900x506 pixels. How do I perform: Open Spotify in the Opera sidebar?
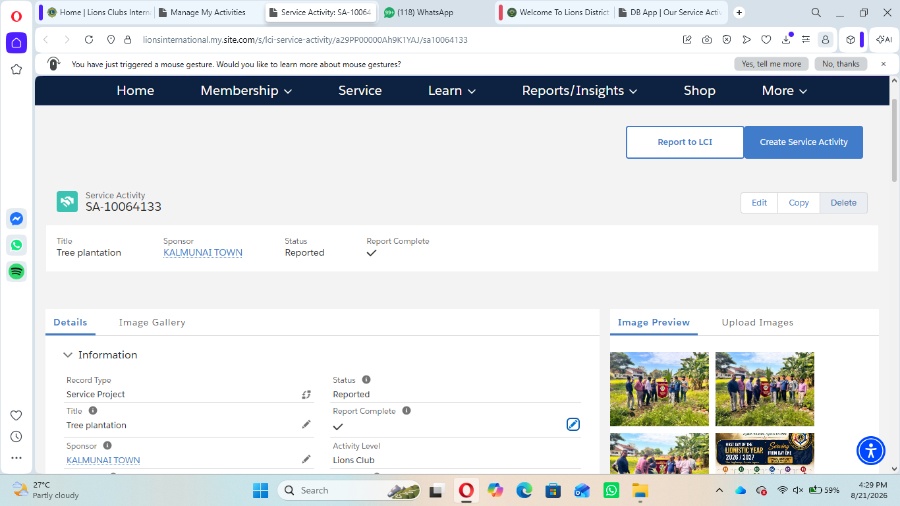16,271
